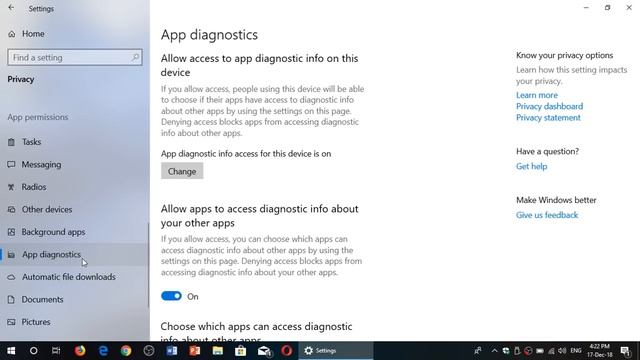
Task: Open Action Center notifications icon
Action: click(x=625, y=351)
